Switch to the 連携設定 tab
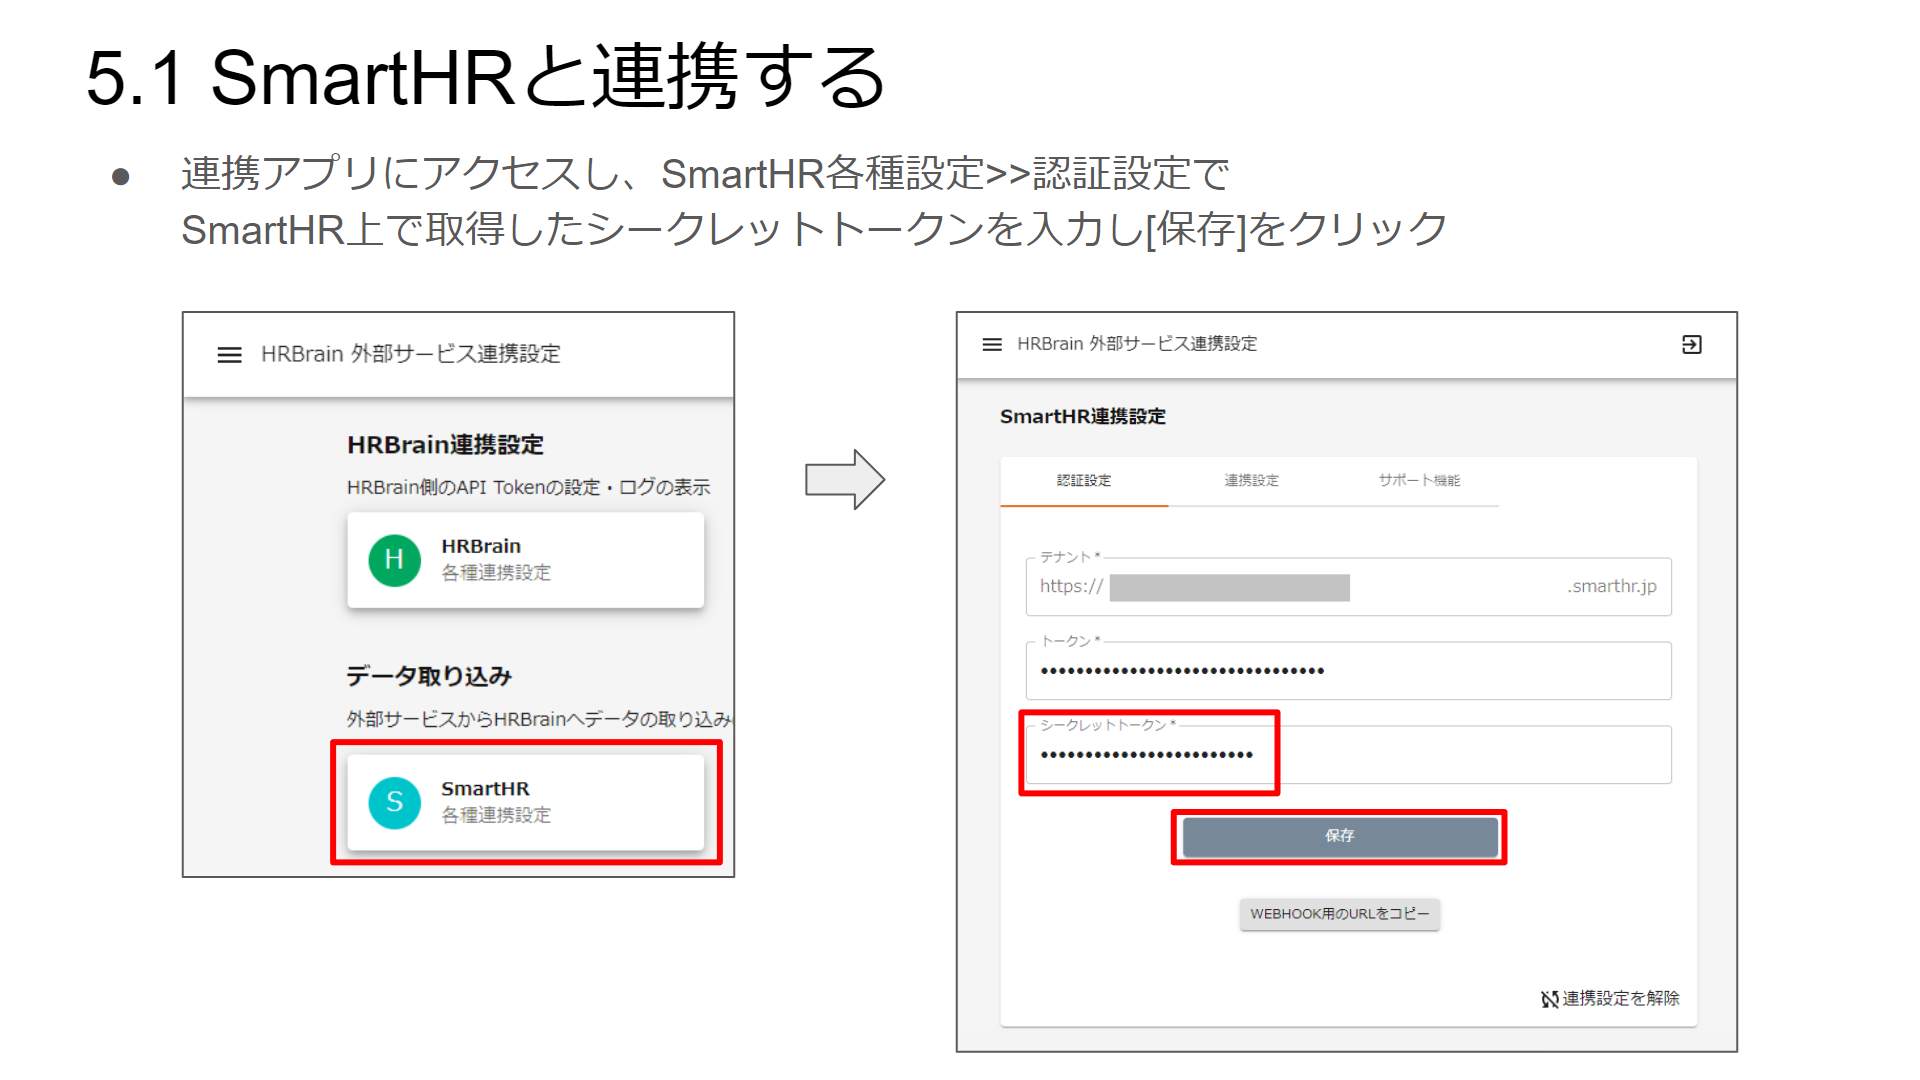The width and height of the screenshot is (1920, 1080). click(1252, 481)
